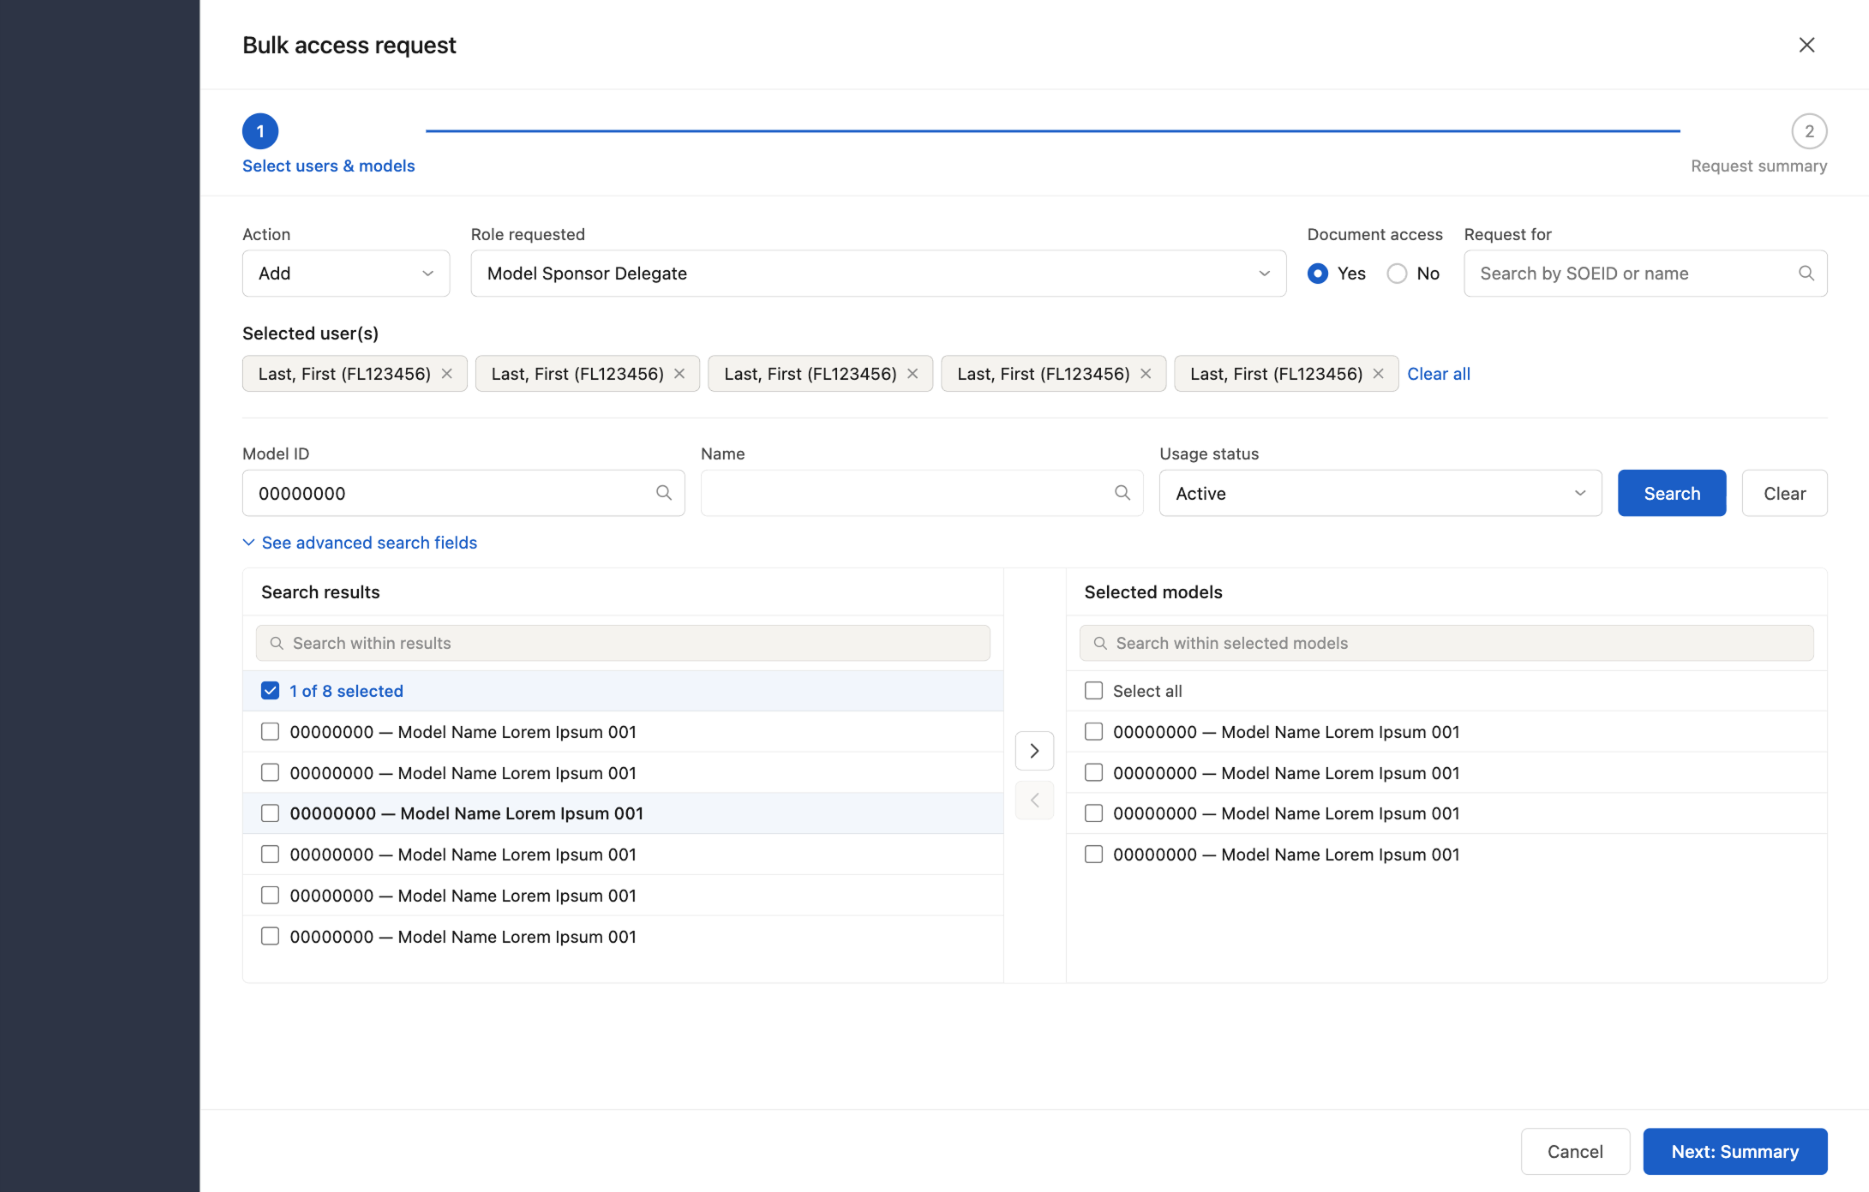This screenshot has width=1869, height=1192.
Task: Open the Usage status dropdown showing Active
Action: click(x=1380, y=493)
